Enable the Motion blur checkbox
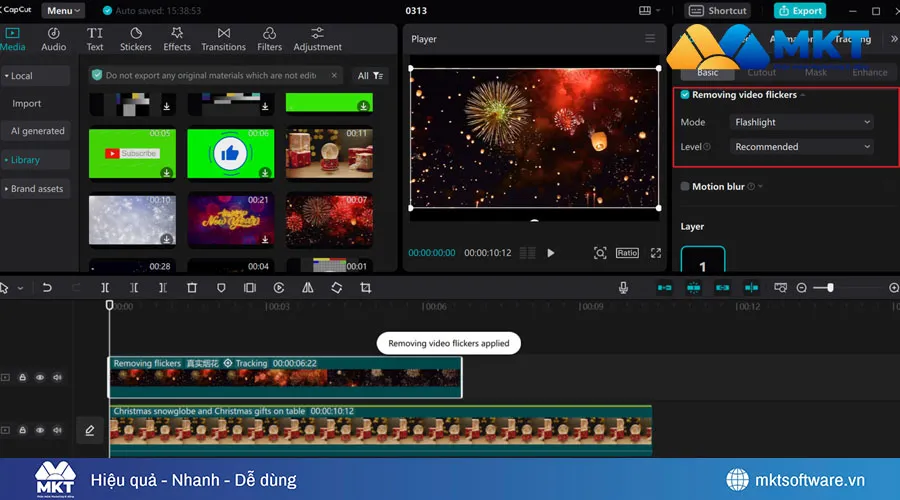 (685, 186)
